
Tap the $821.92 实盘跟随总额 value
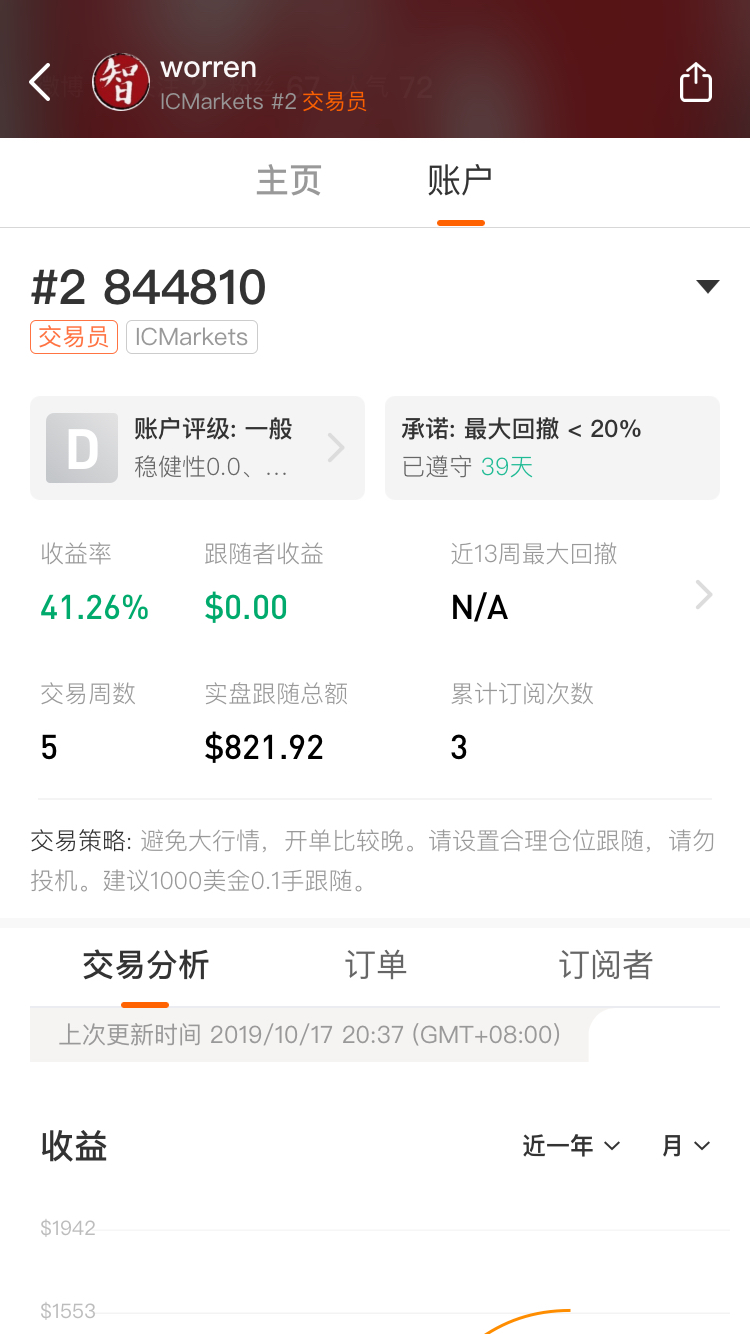point(264,747)
